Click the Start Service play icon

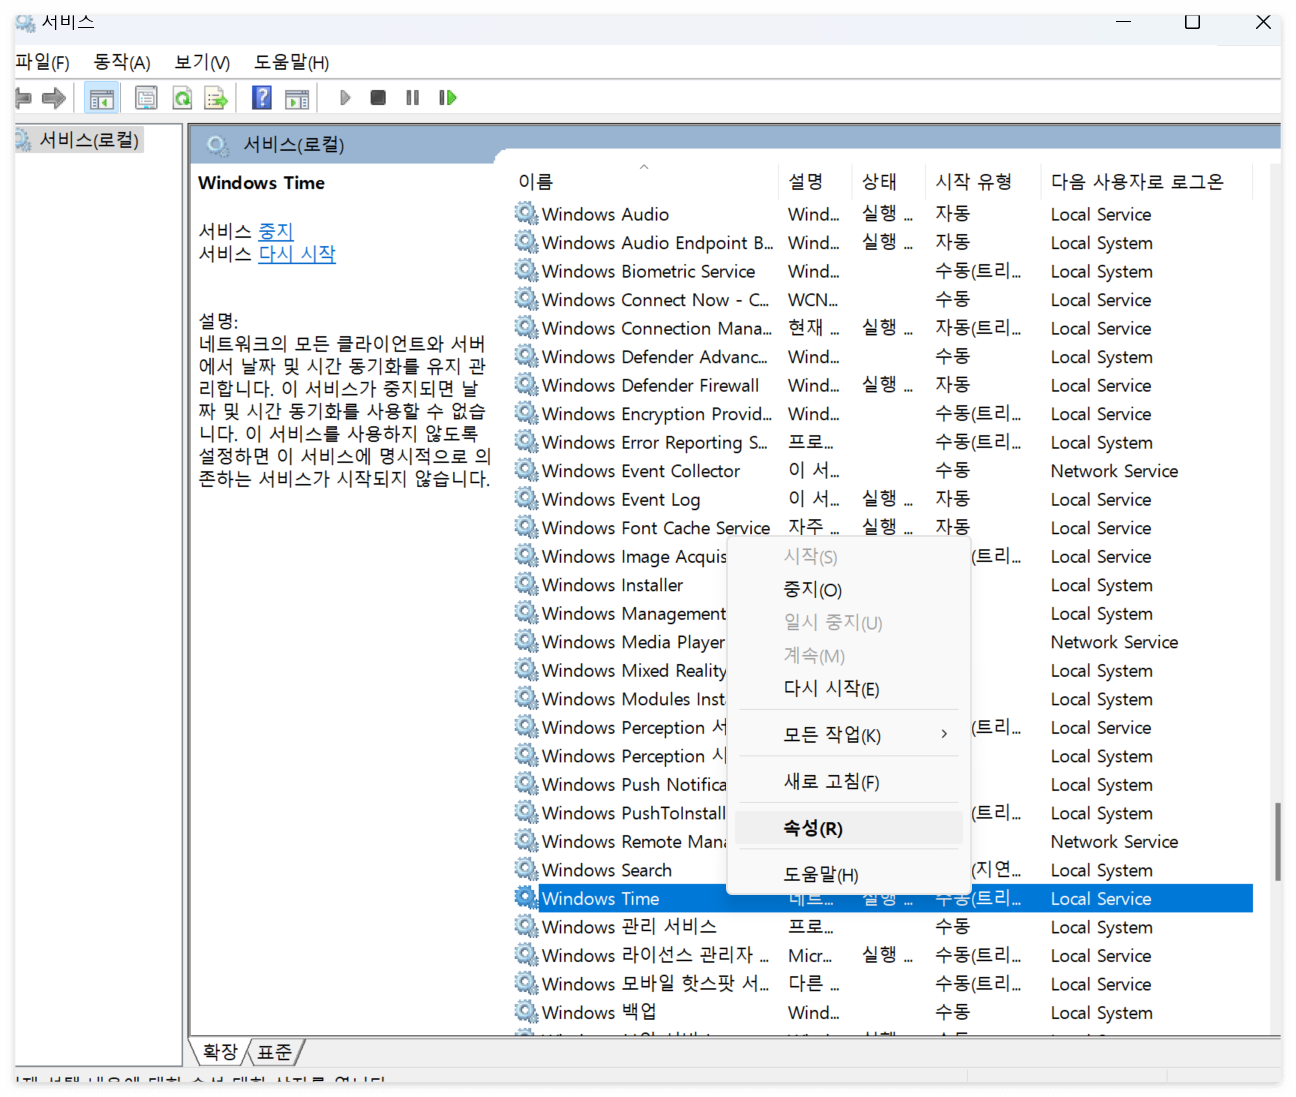[x=345, y=98]
